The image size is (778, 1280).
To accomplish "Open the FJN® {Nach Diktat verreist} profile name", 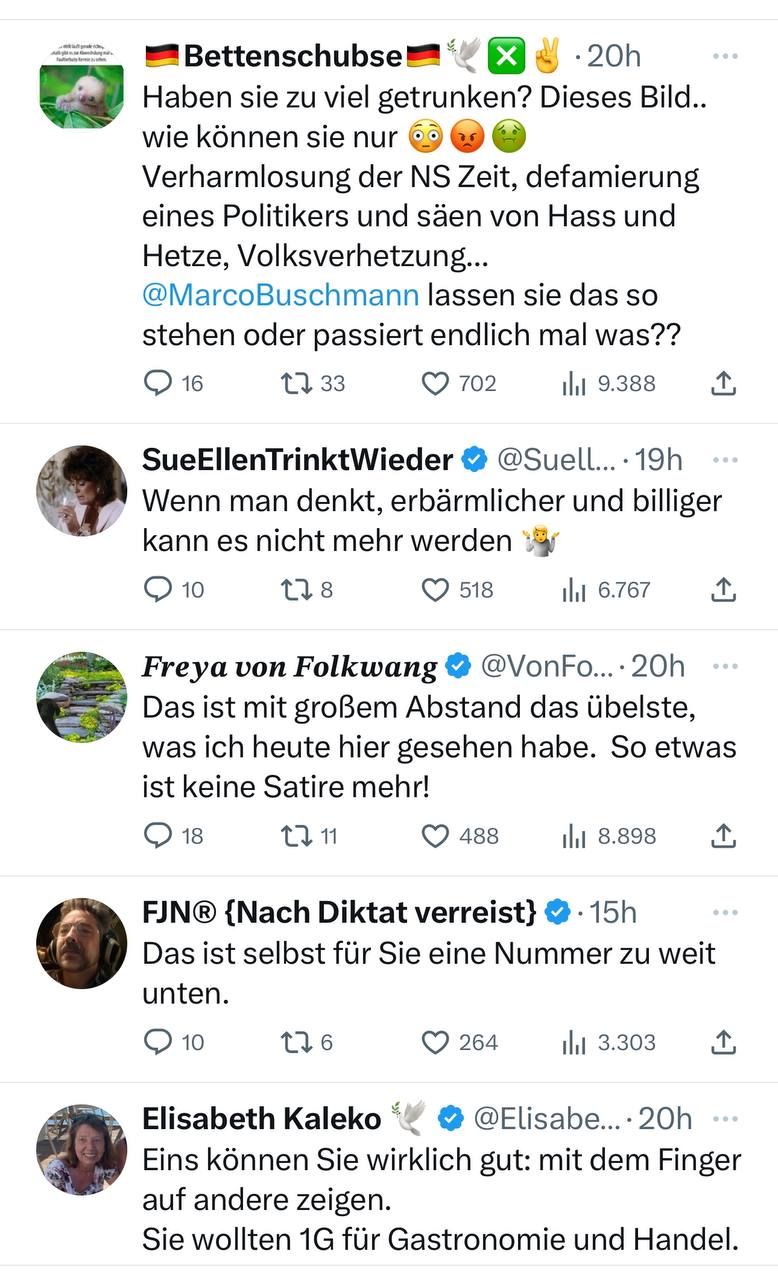I will (340, 912).
